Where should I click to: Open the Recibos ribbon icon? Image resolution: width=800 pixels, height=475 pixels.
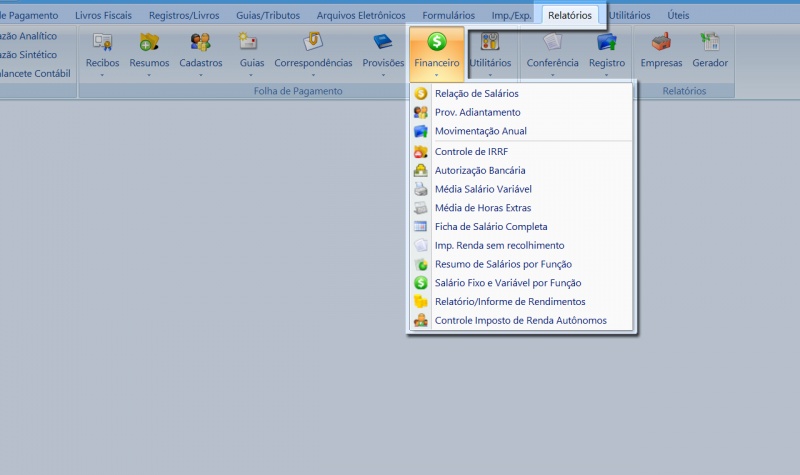[102, 43]
